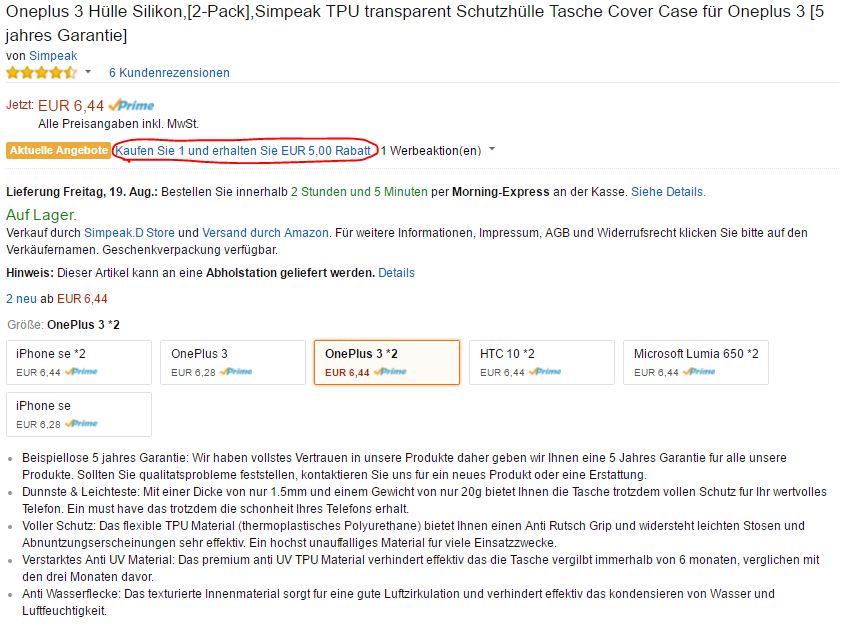Click the star rating icons

pos(41,72)
